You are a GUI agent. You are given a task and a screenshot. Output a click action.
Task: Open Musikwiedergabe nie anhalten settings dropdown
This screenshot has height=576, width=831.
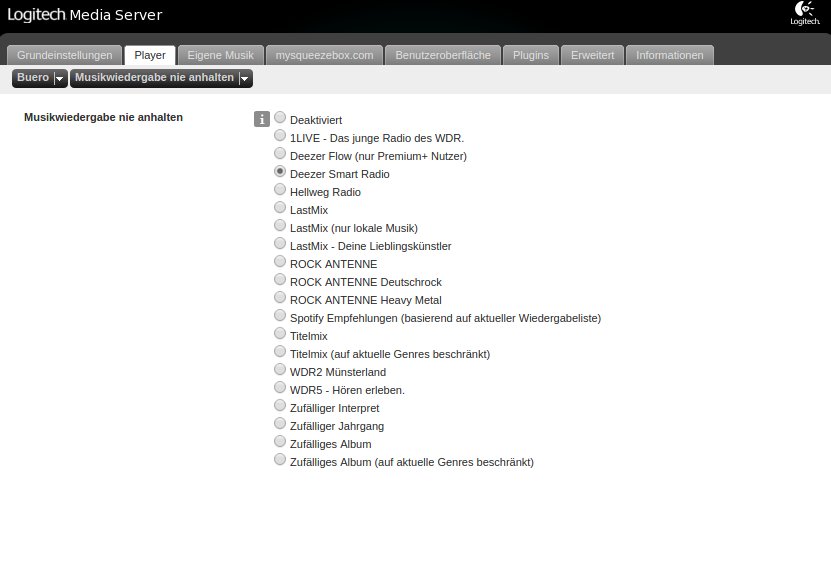tap(161, 78)
